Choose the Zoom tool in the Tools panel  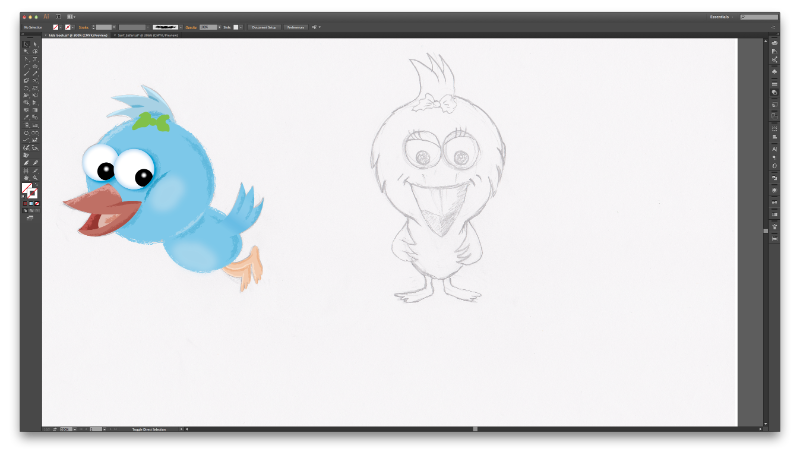coord(35,177)
